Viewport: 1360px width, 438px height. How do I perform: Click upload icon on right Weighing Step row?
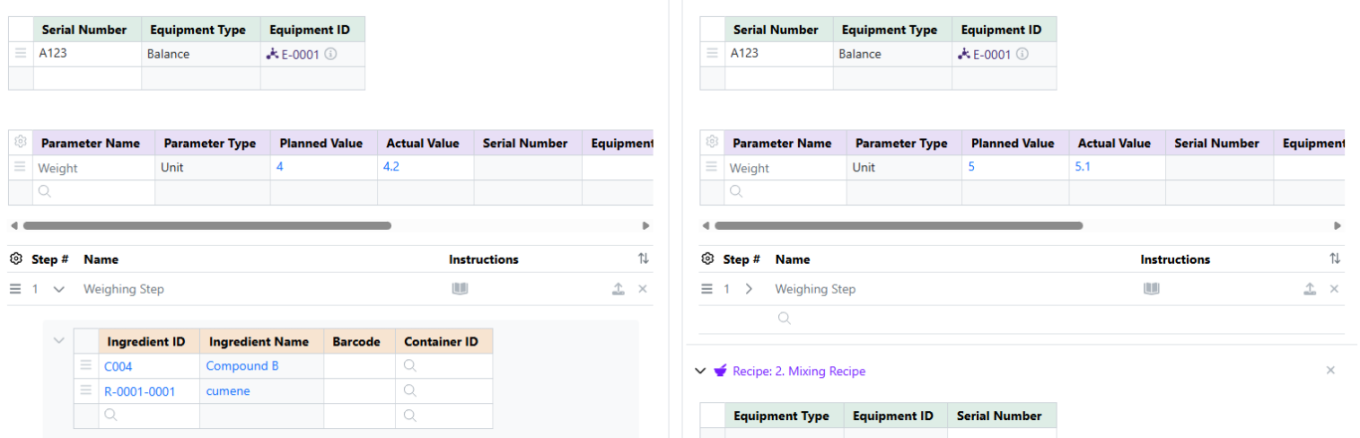[1310, 289]
